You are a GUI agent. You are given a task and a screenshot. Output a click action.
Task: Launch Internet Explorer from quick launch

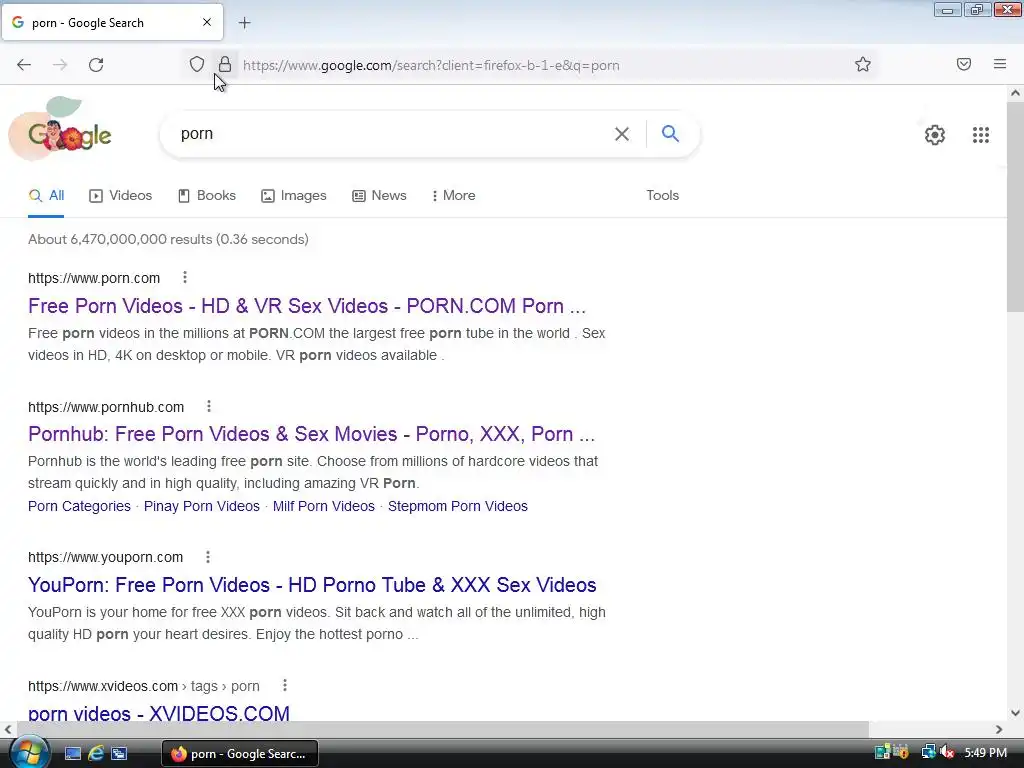[96, 754]
